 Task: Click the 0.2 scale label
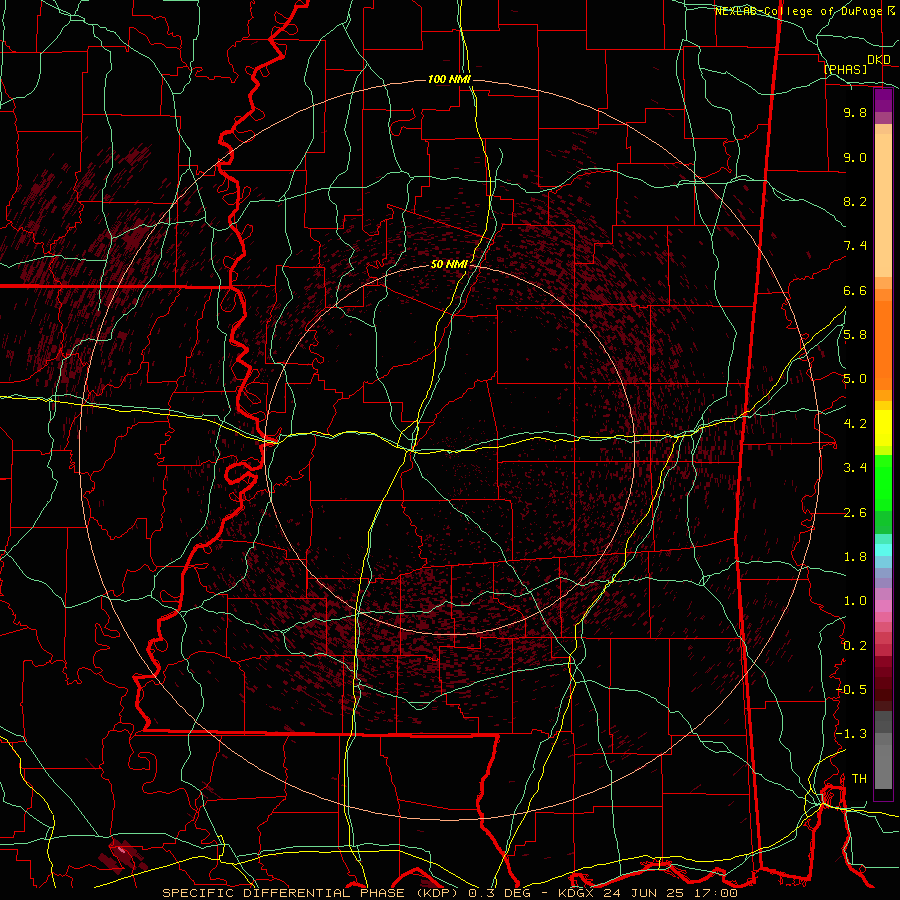[x=855, y=646]
